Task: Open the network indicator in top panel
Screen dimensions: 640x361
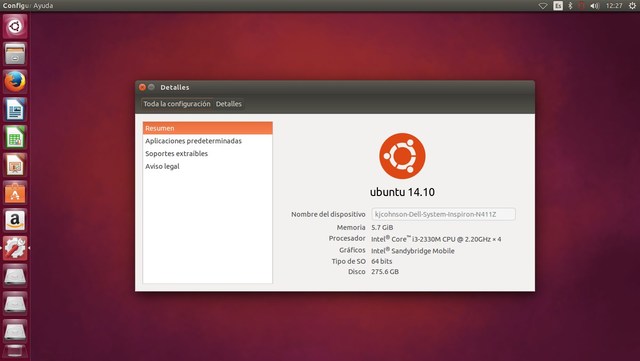Action: click(x=543, y=6)
